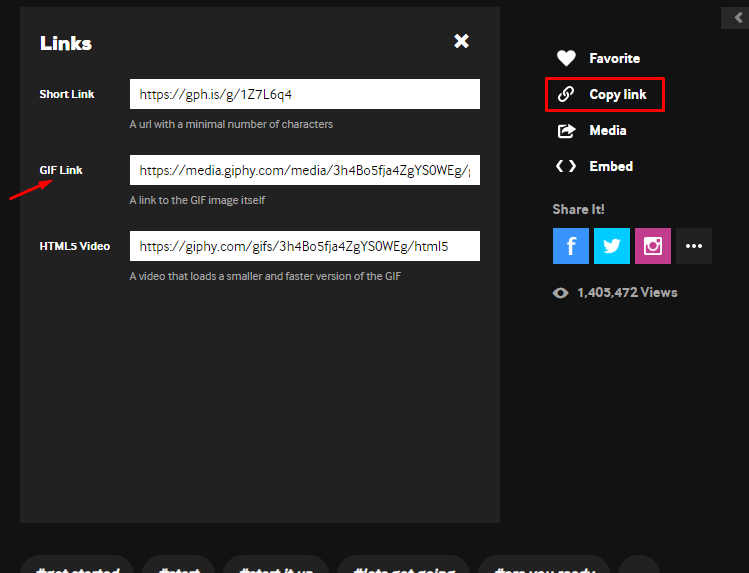Click the eye views icon

tap(561, 293)
